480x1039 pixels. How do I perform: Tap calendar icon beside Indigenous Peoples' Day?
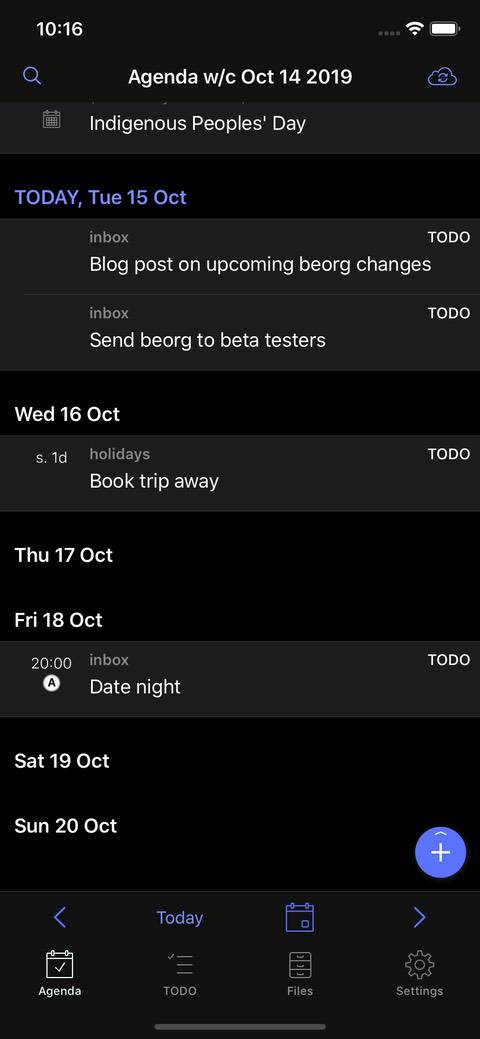tap(51, 120)
